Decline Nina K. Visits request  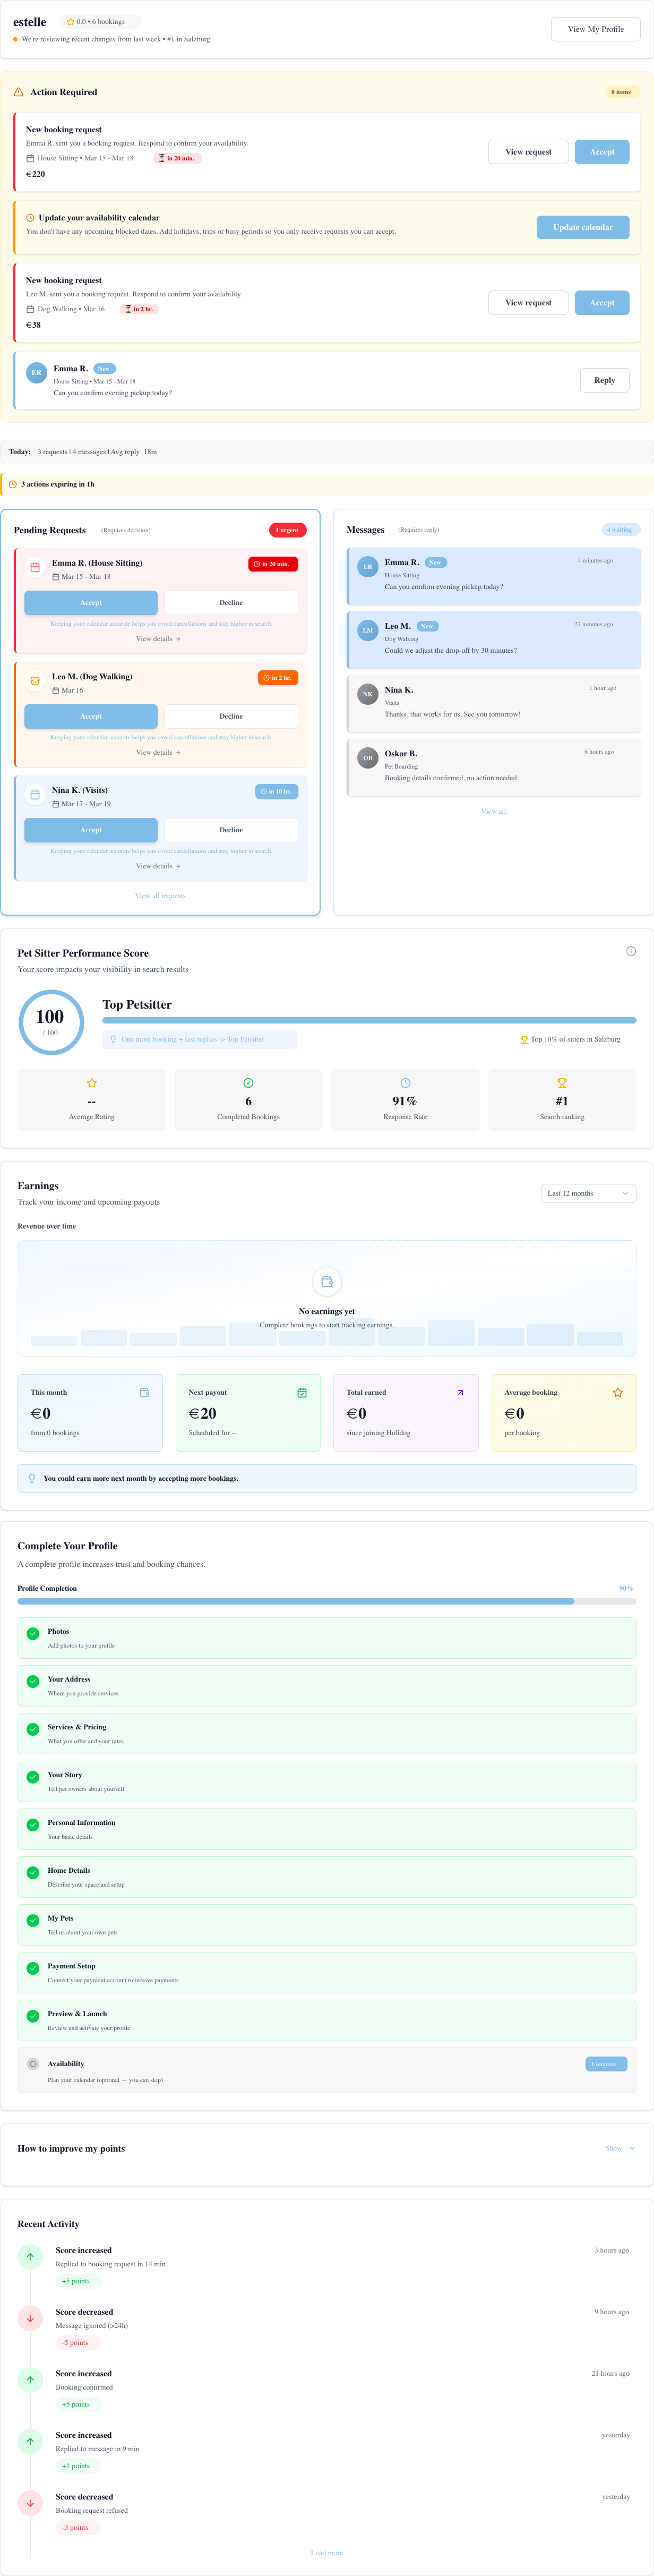(x=231, y=831)
